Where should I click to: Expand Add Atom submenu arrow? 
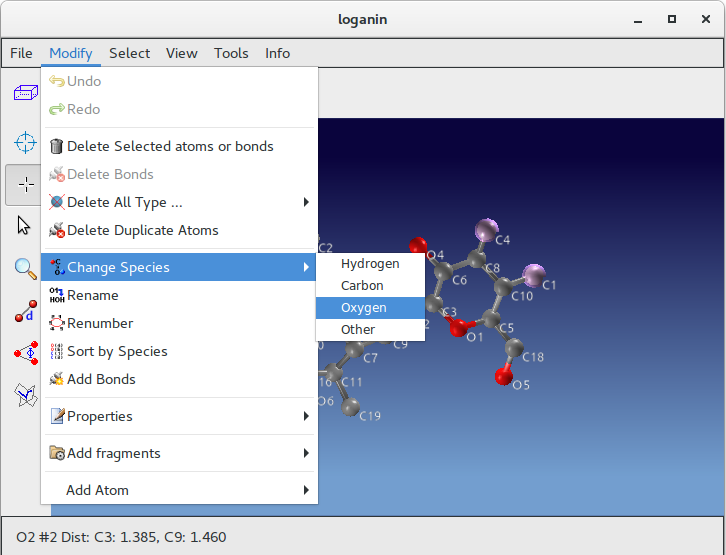point(306,490)
